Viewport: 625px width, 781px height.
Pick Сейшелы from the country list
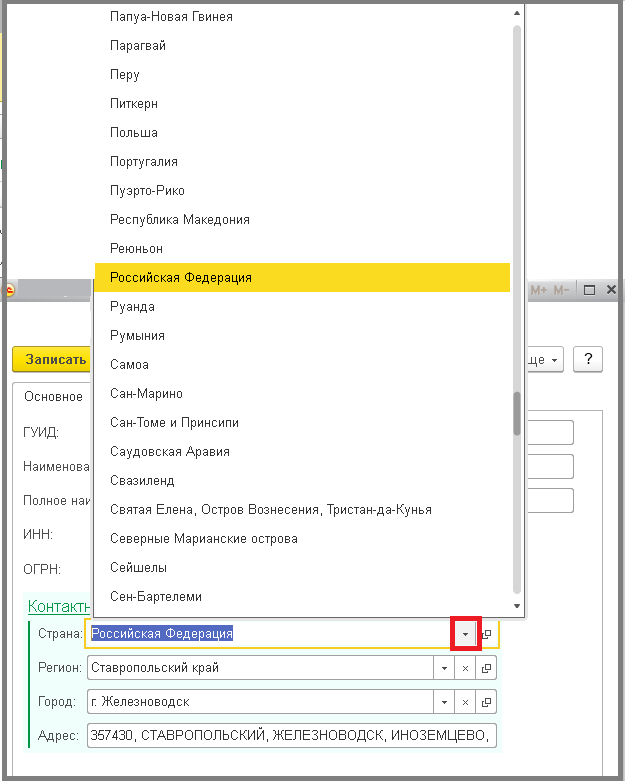point(302,567)
